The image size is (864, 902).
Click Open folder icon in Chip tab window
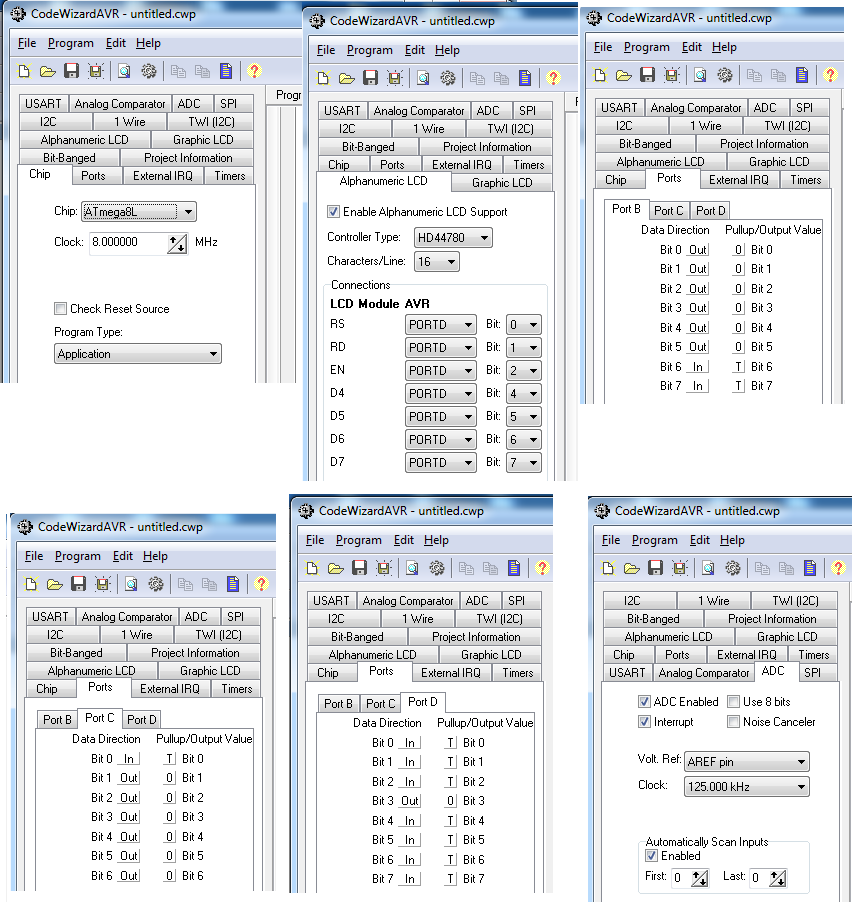(x=48, y=71)
